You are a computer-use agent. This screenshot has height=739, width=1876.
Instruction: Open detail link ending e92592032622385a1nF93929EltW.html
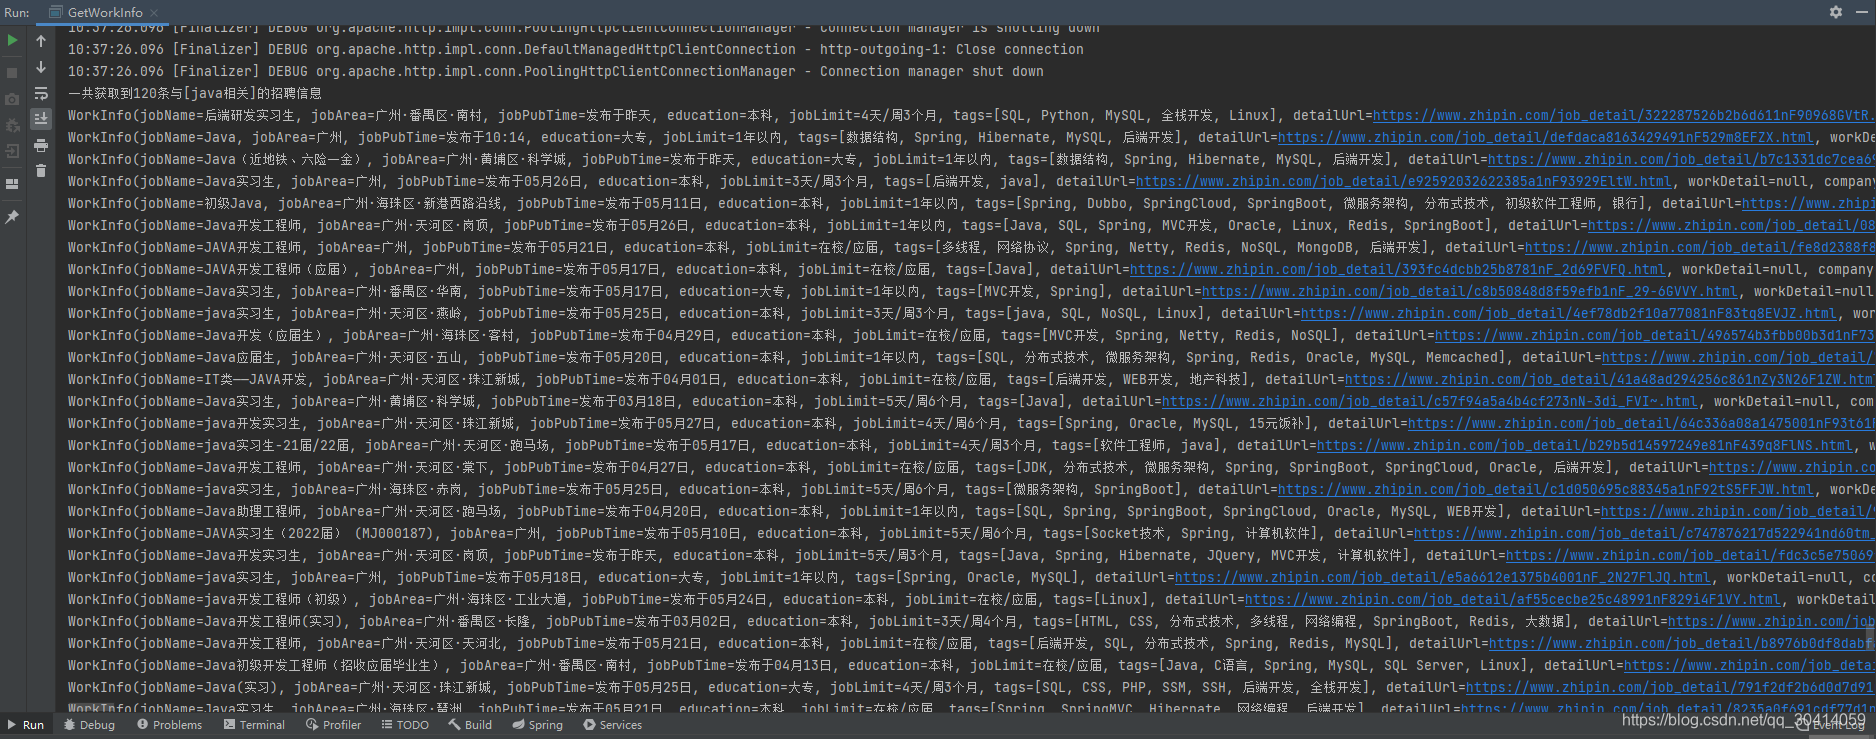pyautogui.click(x=1404, y=182)
